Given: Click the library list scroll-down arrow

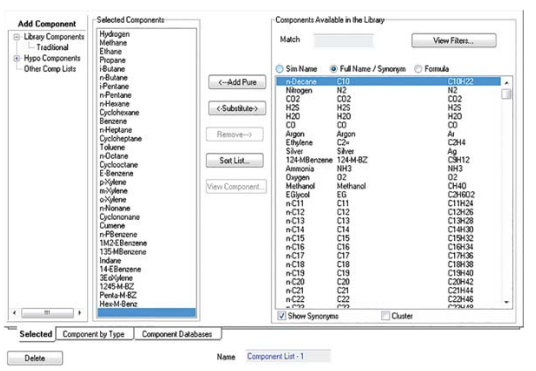Looking at the screenshot, I should click(506, 302).
